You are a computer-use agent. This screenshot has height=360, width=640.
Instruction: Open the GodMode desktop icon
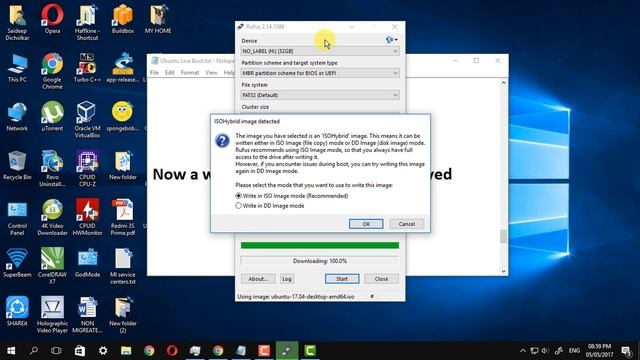pyautogui.click(x=87, y=262)
